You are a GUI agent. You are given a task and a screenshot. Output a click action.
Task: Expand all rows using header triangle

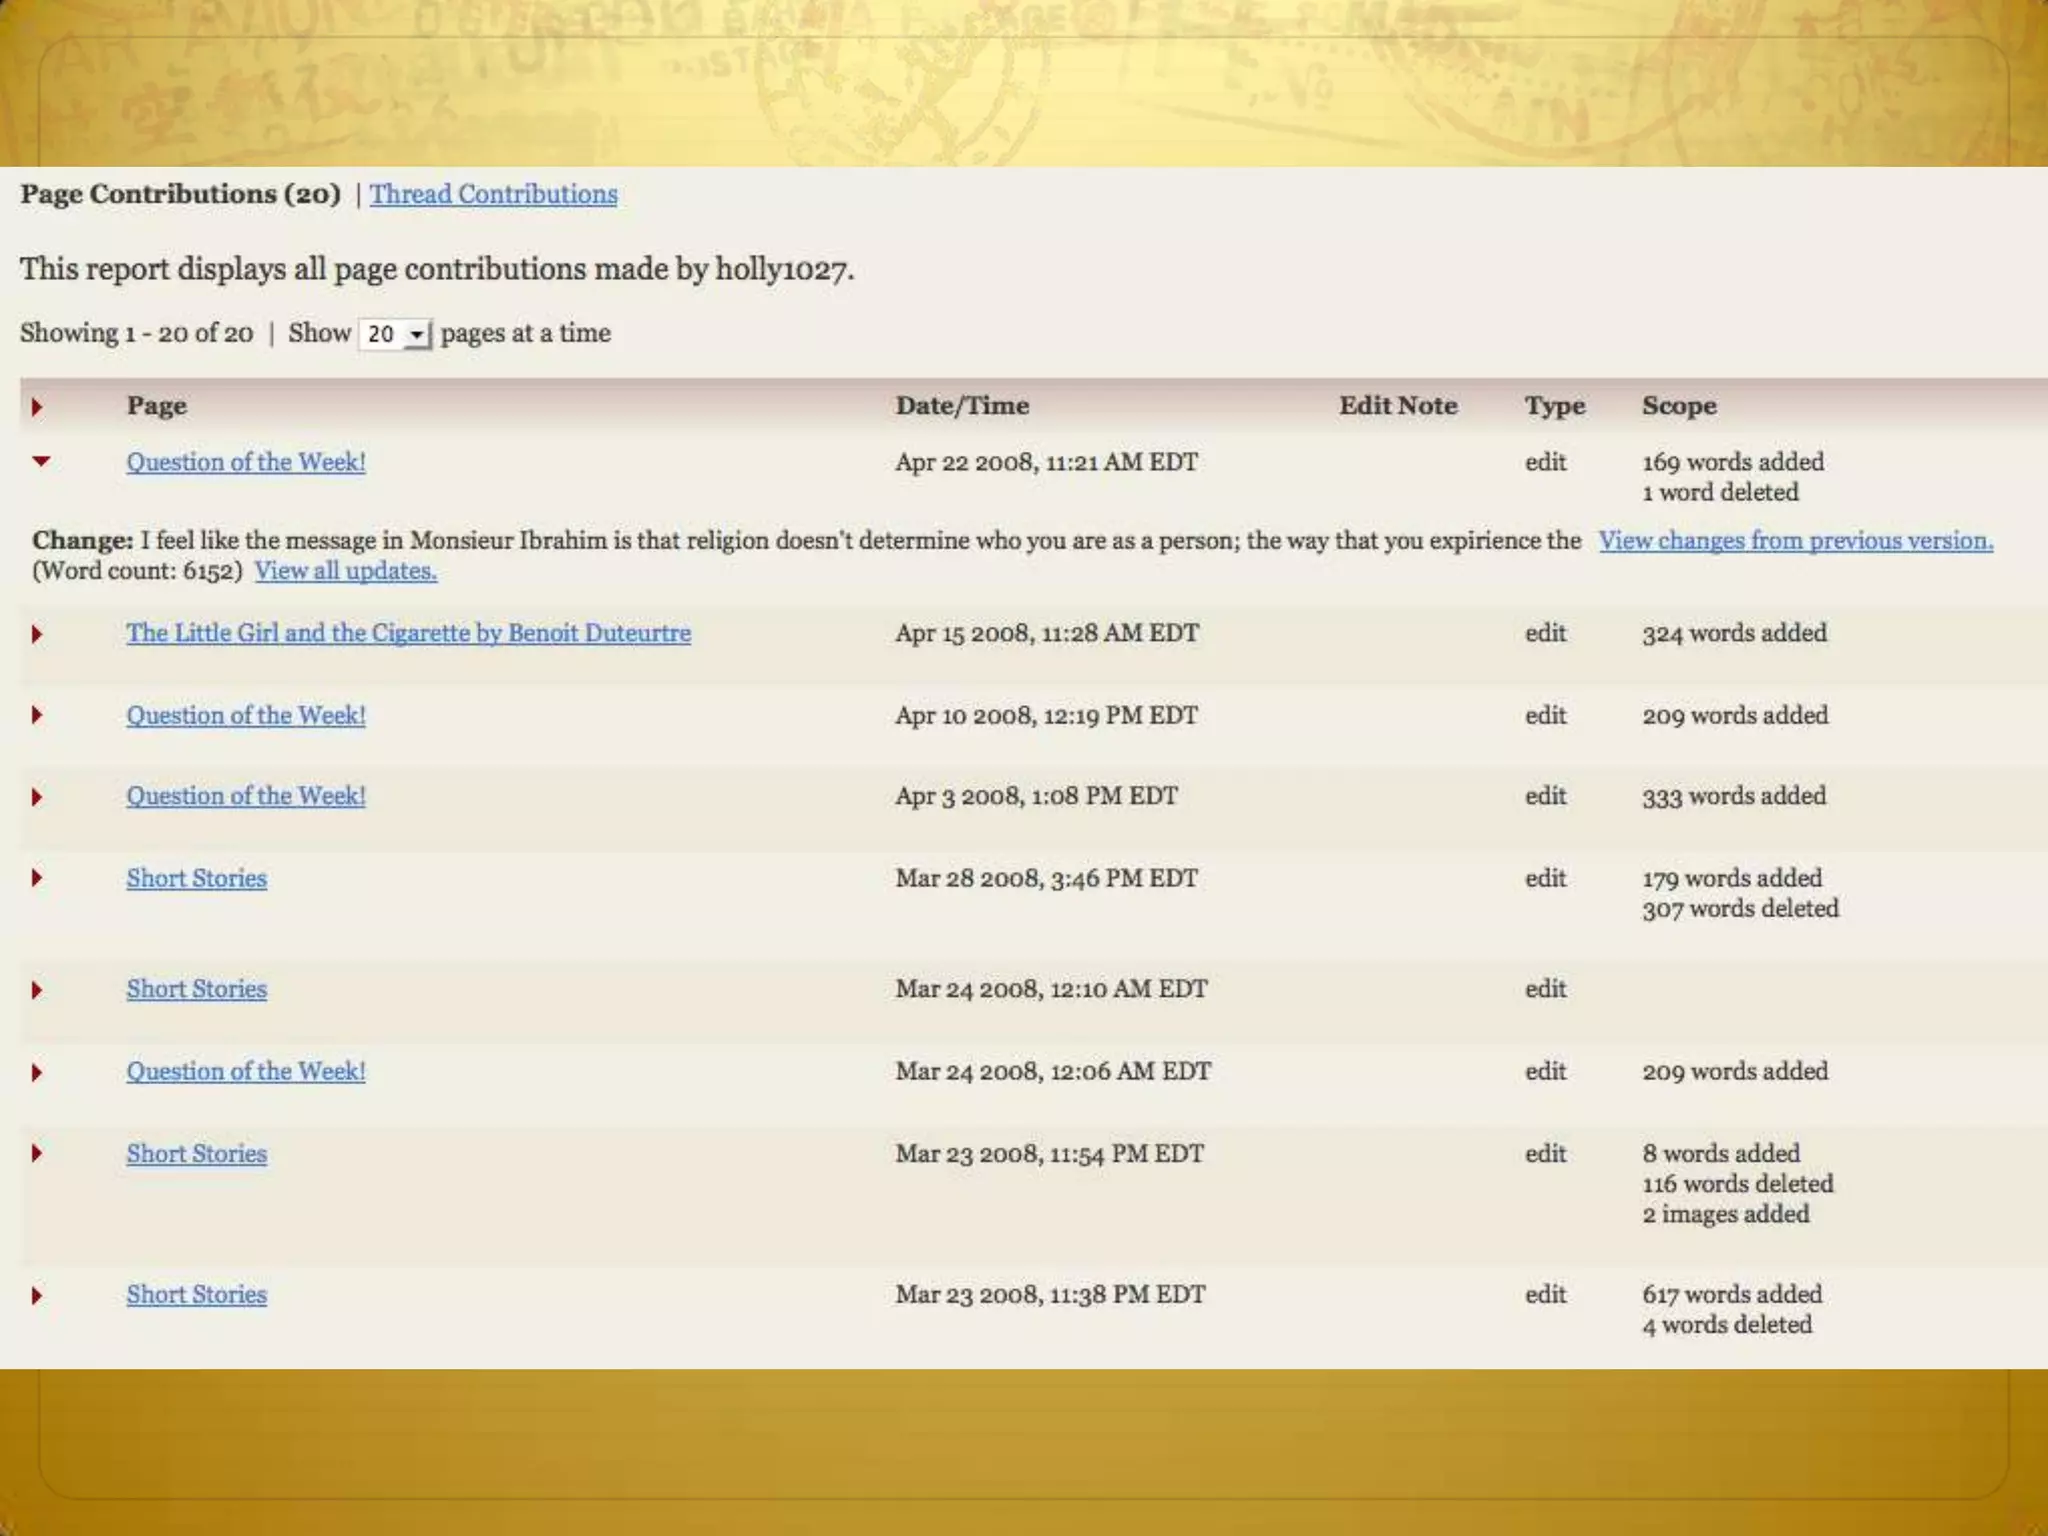tap(37, 407)
